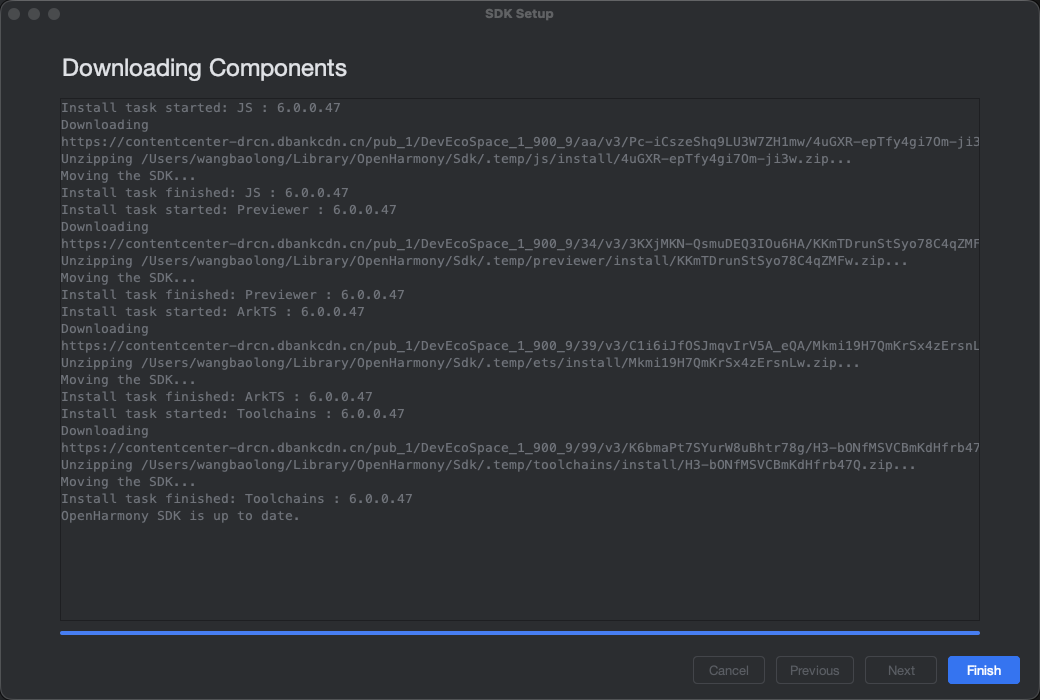Click the JS download URL ending 4uGXR-epTfy4gi7Om
This screenshot has width=1040, height=700.
[520, 142]
